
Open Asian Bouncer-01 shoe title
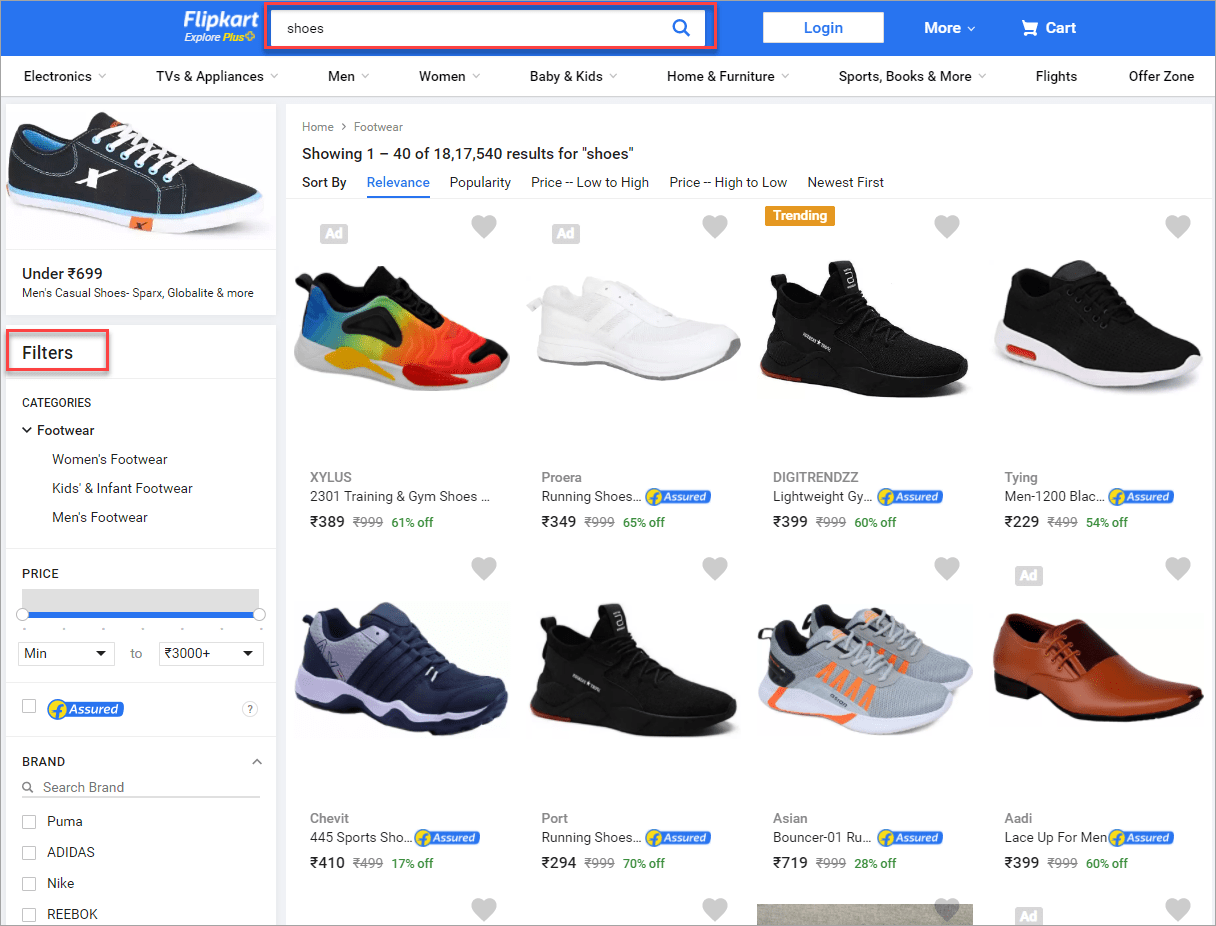[x=823, y=837]
